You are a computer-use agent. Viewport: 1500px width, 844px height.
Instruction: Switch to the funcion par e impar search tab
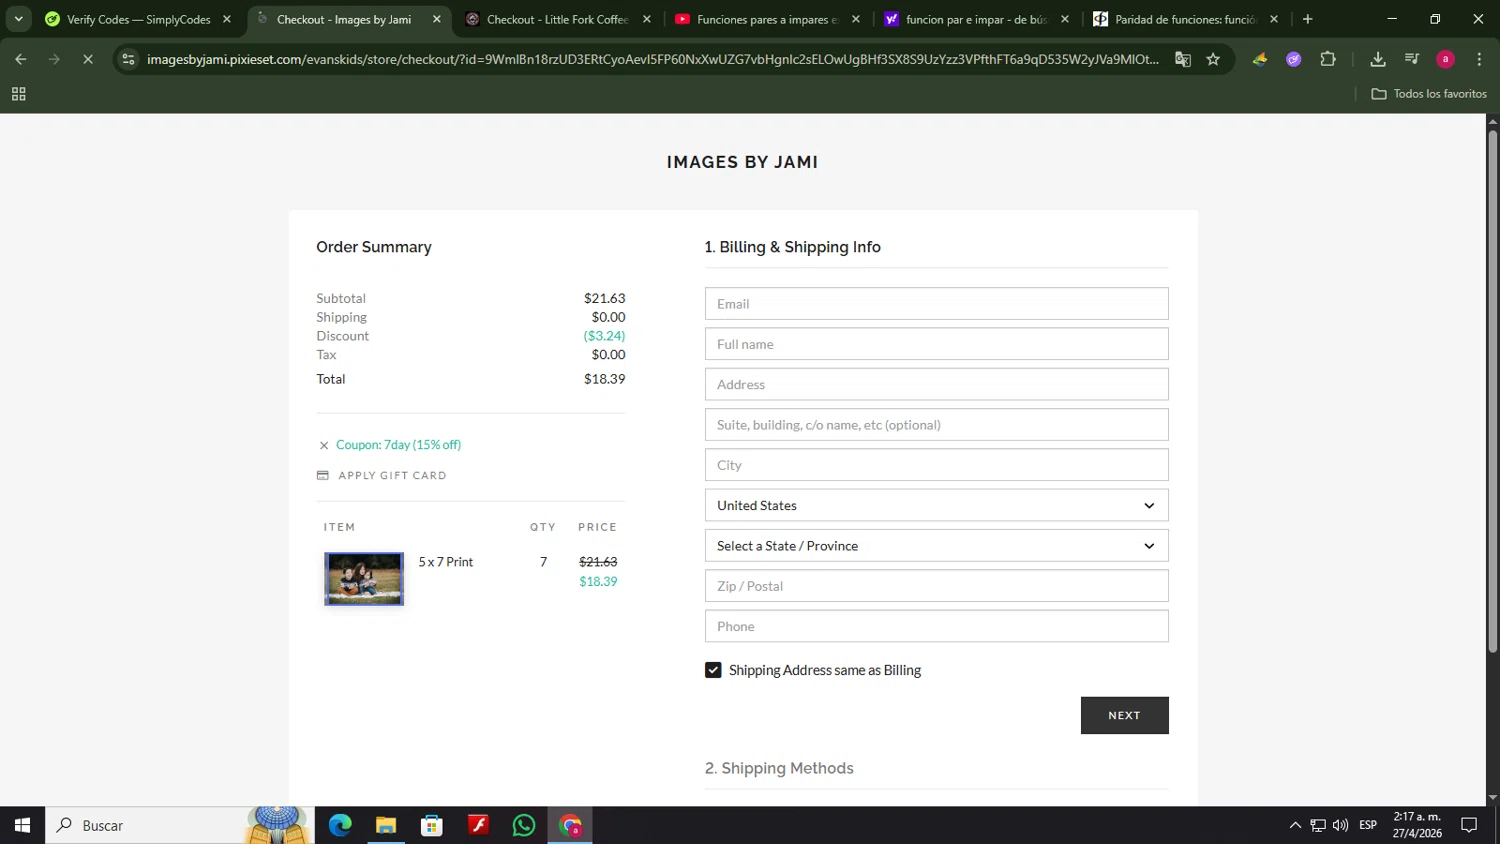(976, 19)
